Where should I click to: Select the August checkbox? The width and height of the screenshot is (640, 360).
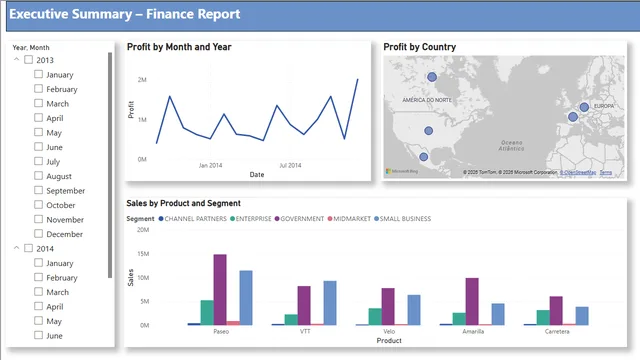[38, 176]
